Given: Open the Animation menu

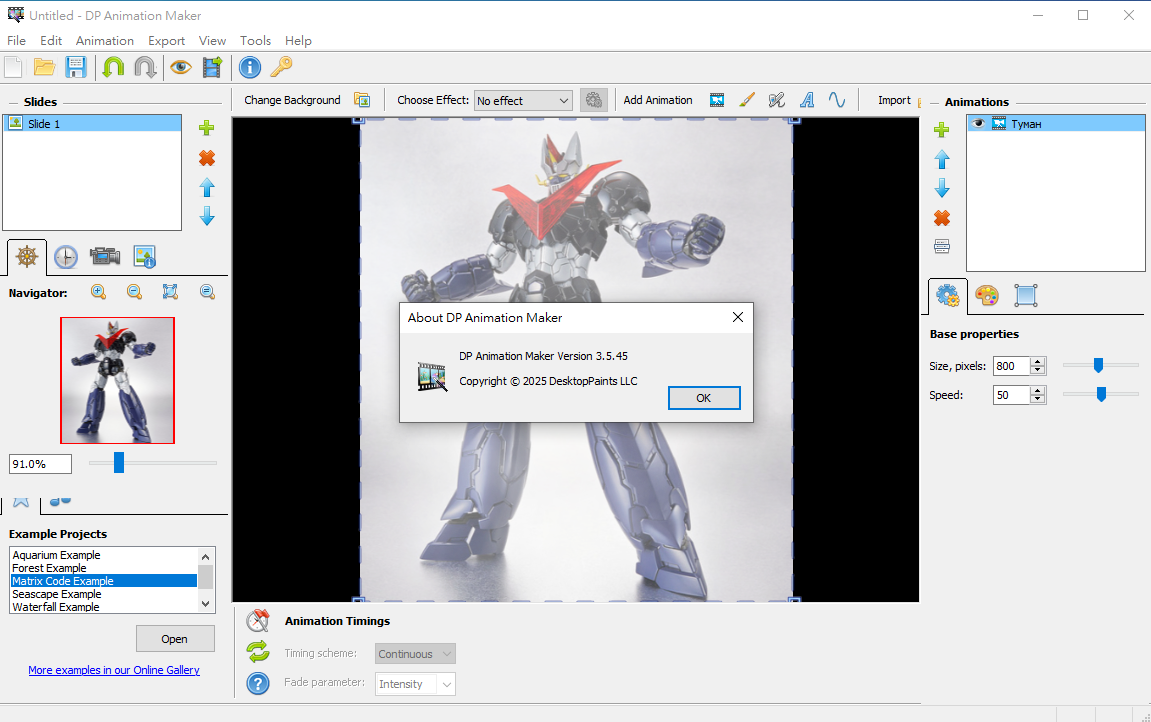Looking at the screenshot, I should click(x=104, y=40).
